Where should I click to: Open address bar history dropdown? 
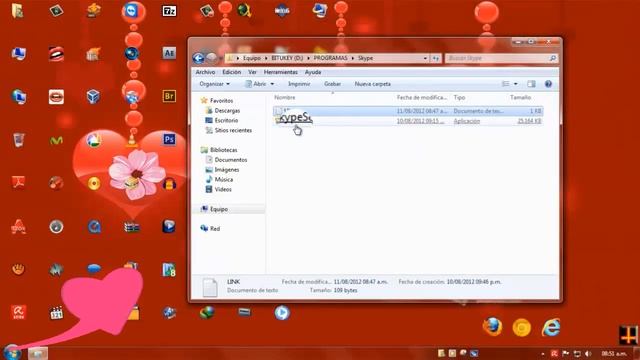425,58
